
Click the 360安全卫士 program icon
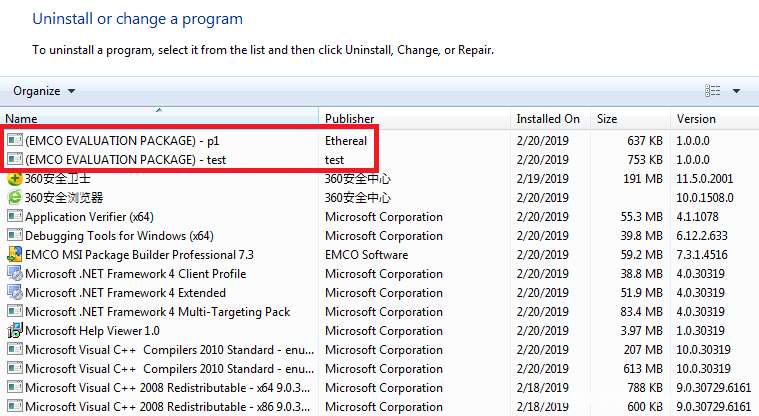tap(15, 179)
